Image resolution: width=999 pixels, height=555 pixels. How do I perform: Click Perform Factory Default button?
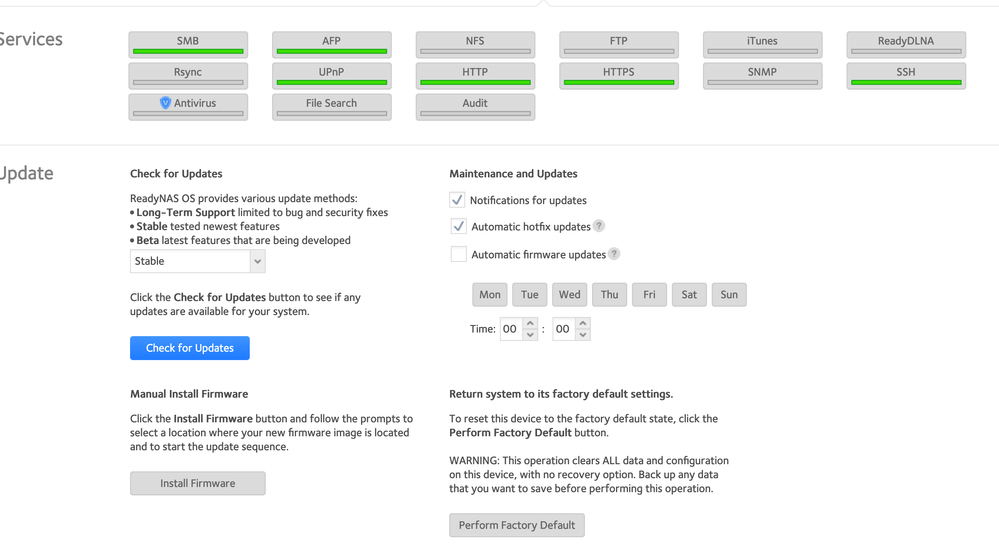pyautogui.click(x=517, y=525)
